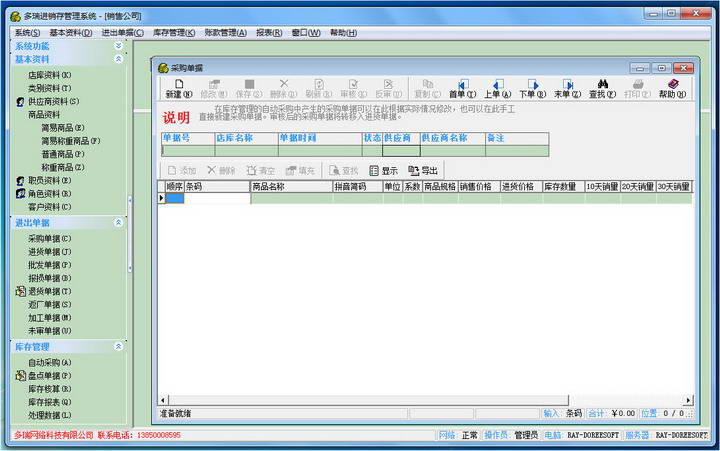Click the 库存数量 column header
Image resolution: width=720 pixels, height=451 pixels.
(563, 186)
